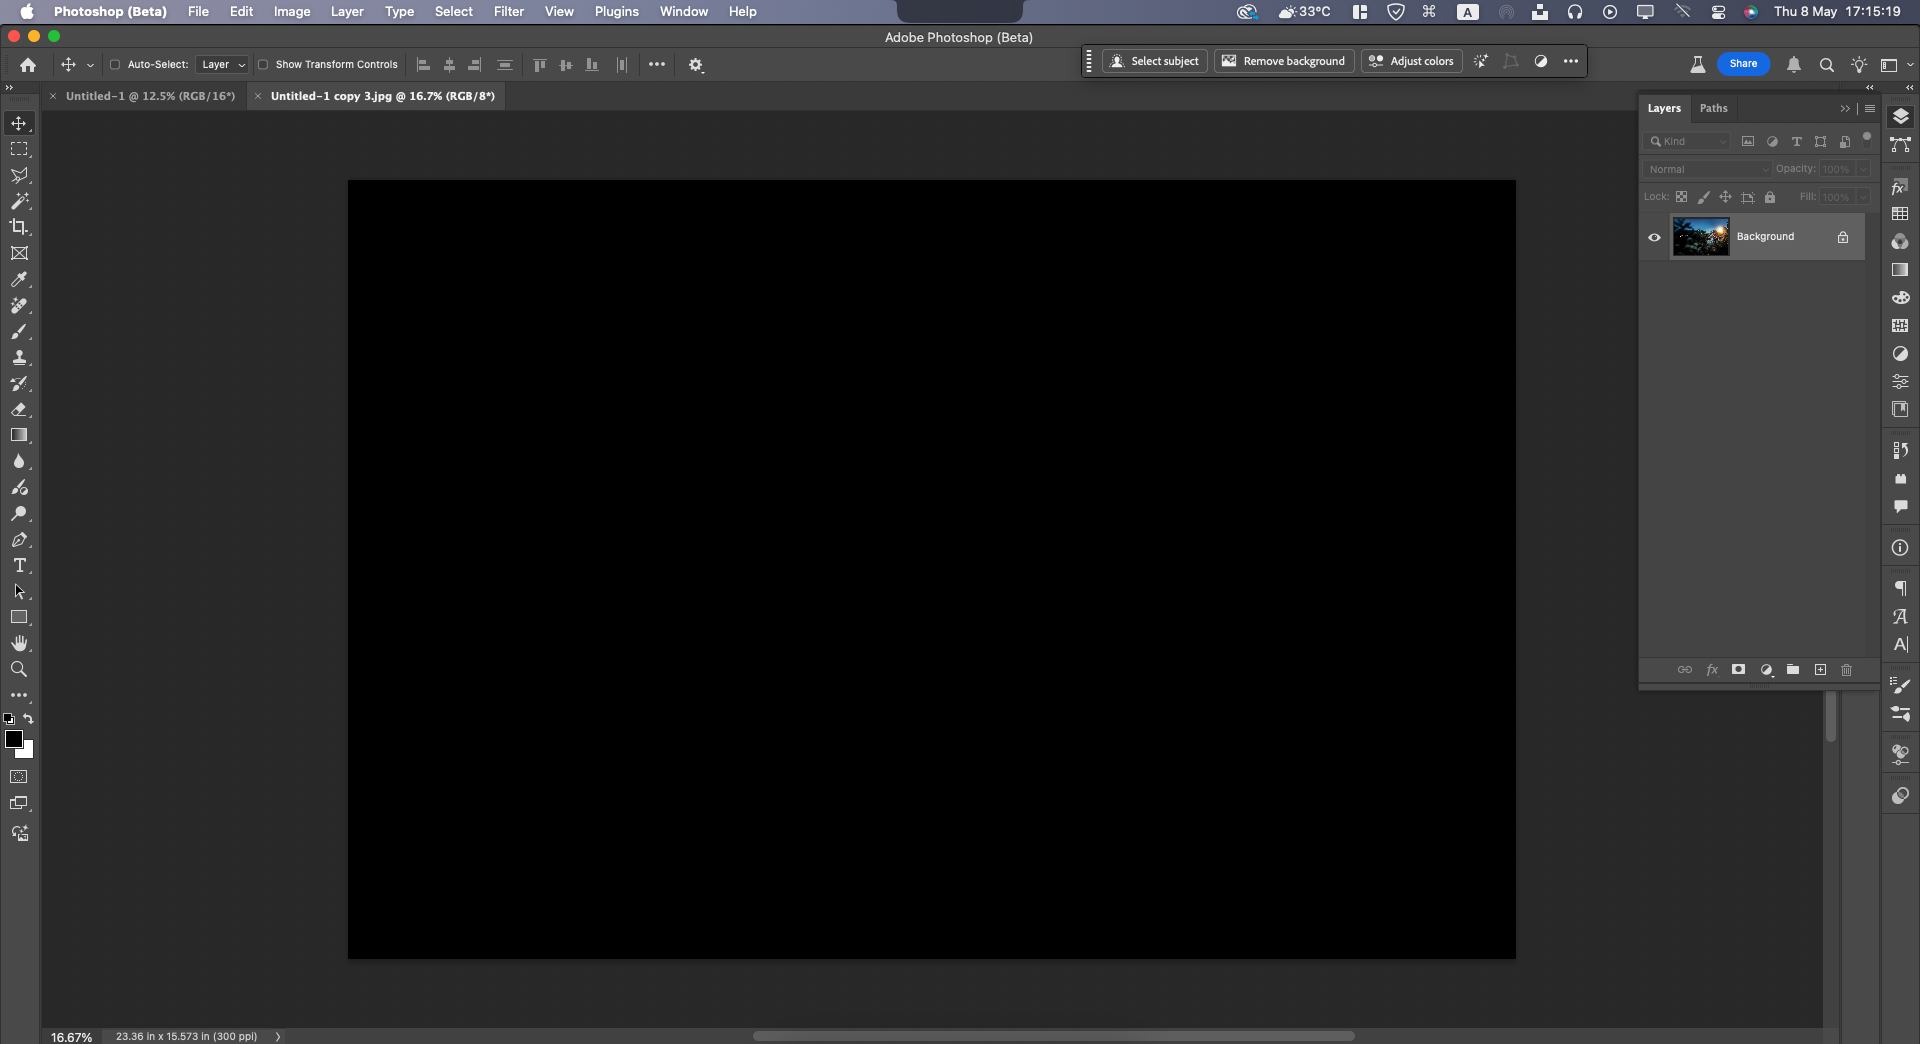Open the Plugins menu
This screenshot has height=1044, width=1920.
617,12
